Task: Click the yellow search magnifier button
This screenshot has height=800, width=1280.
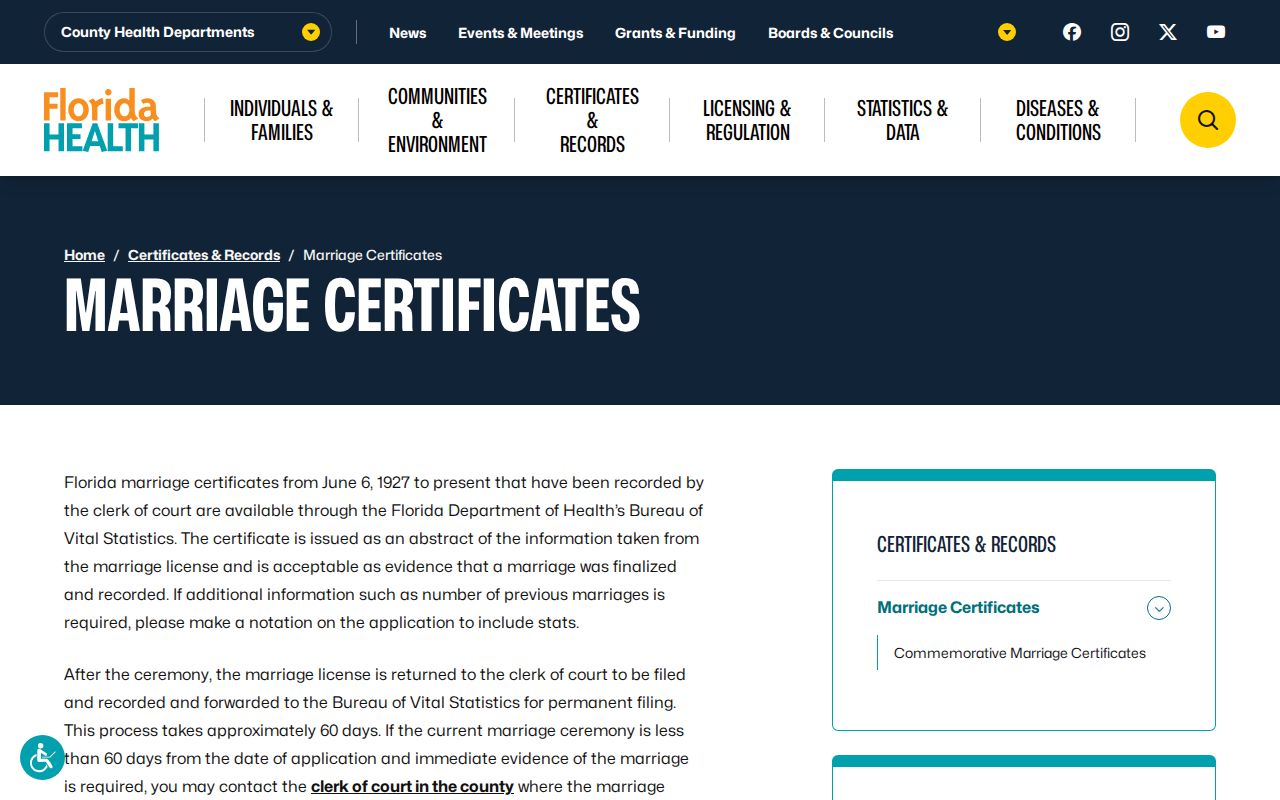Action: pyautogui.click(x=1208, y=120)
